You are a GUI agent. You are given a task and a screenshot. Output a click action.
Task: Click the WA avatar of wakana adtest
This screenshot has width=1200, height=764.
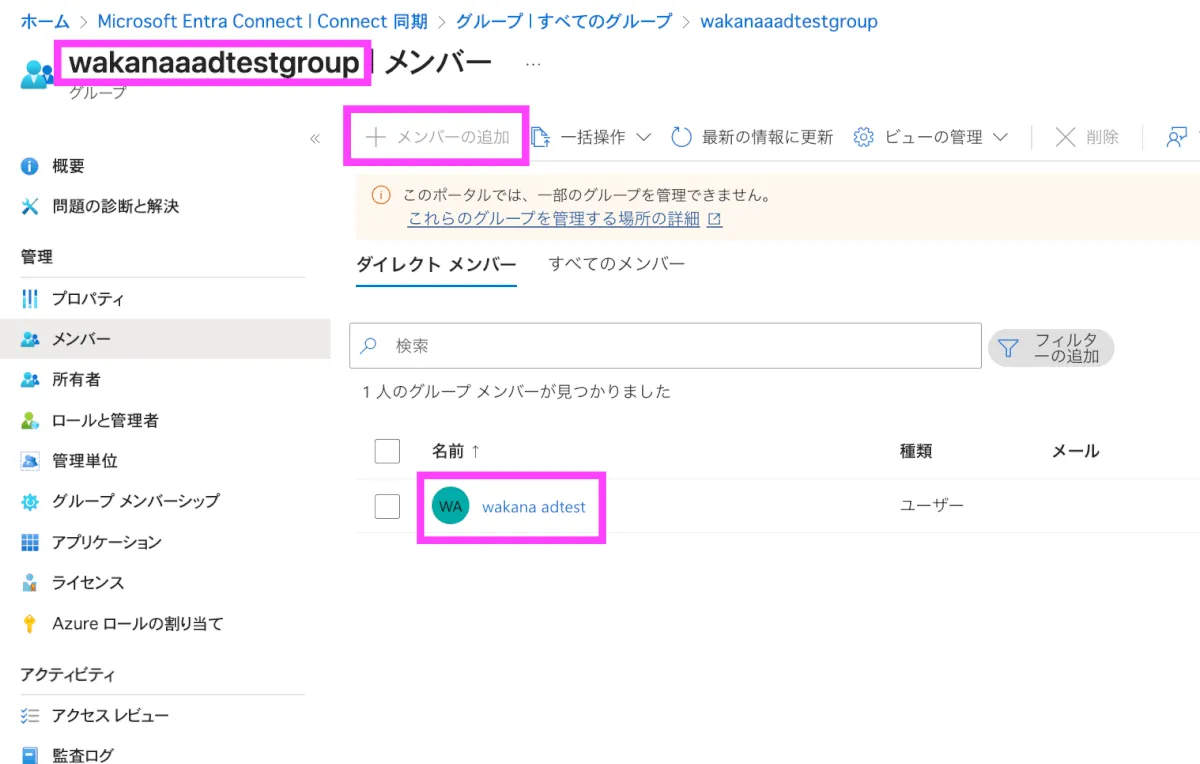click(x=450, y=506)
